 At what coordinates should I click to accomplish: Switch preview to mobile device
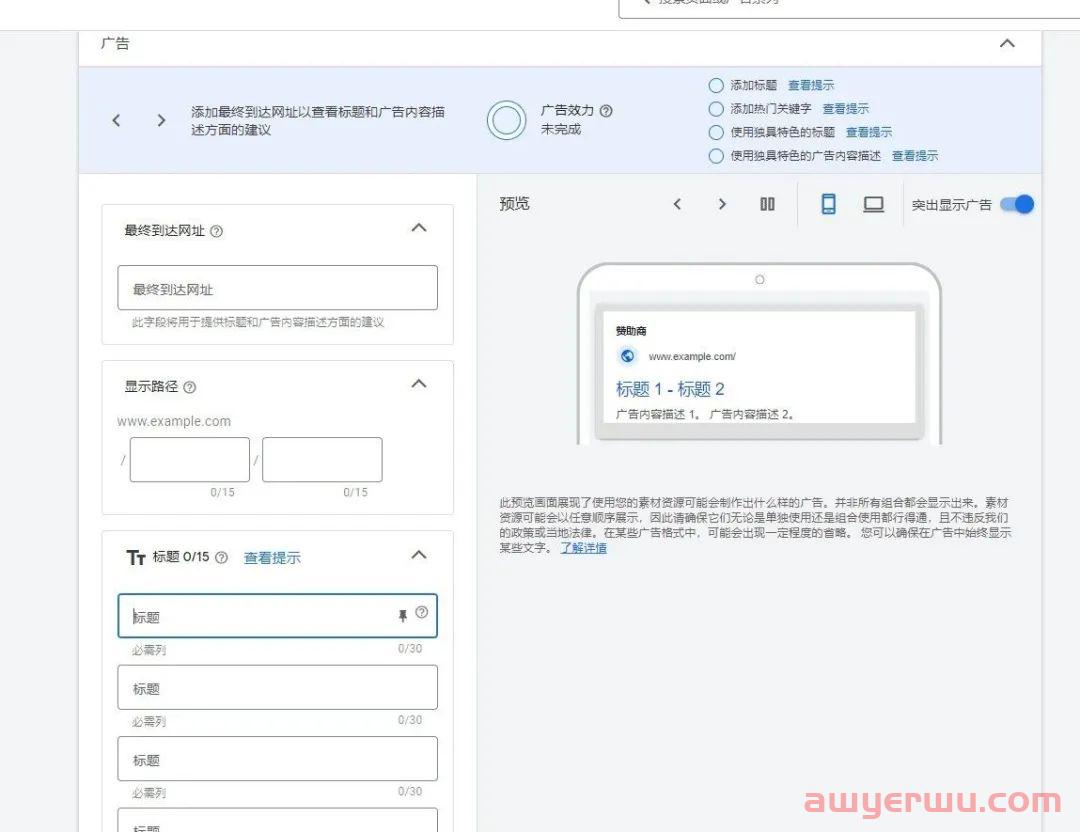click(829, 204)
